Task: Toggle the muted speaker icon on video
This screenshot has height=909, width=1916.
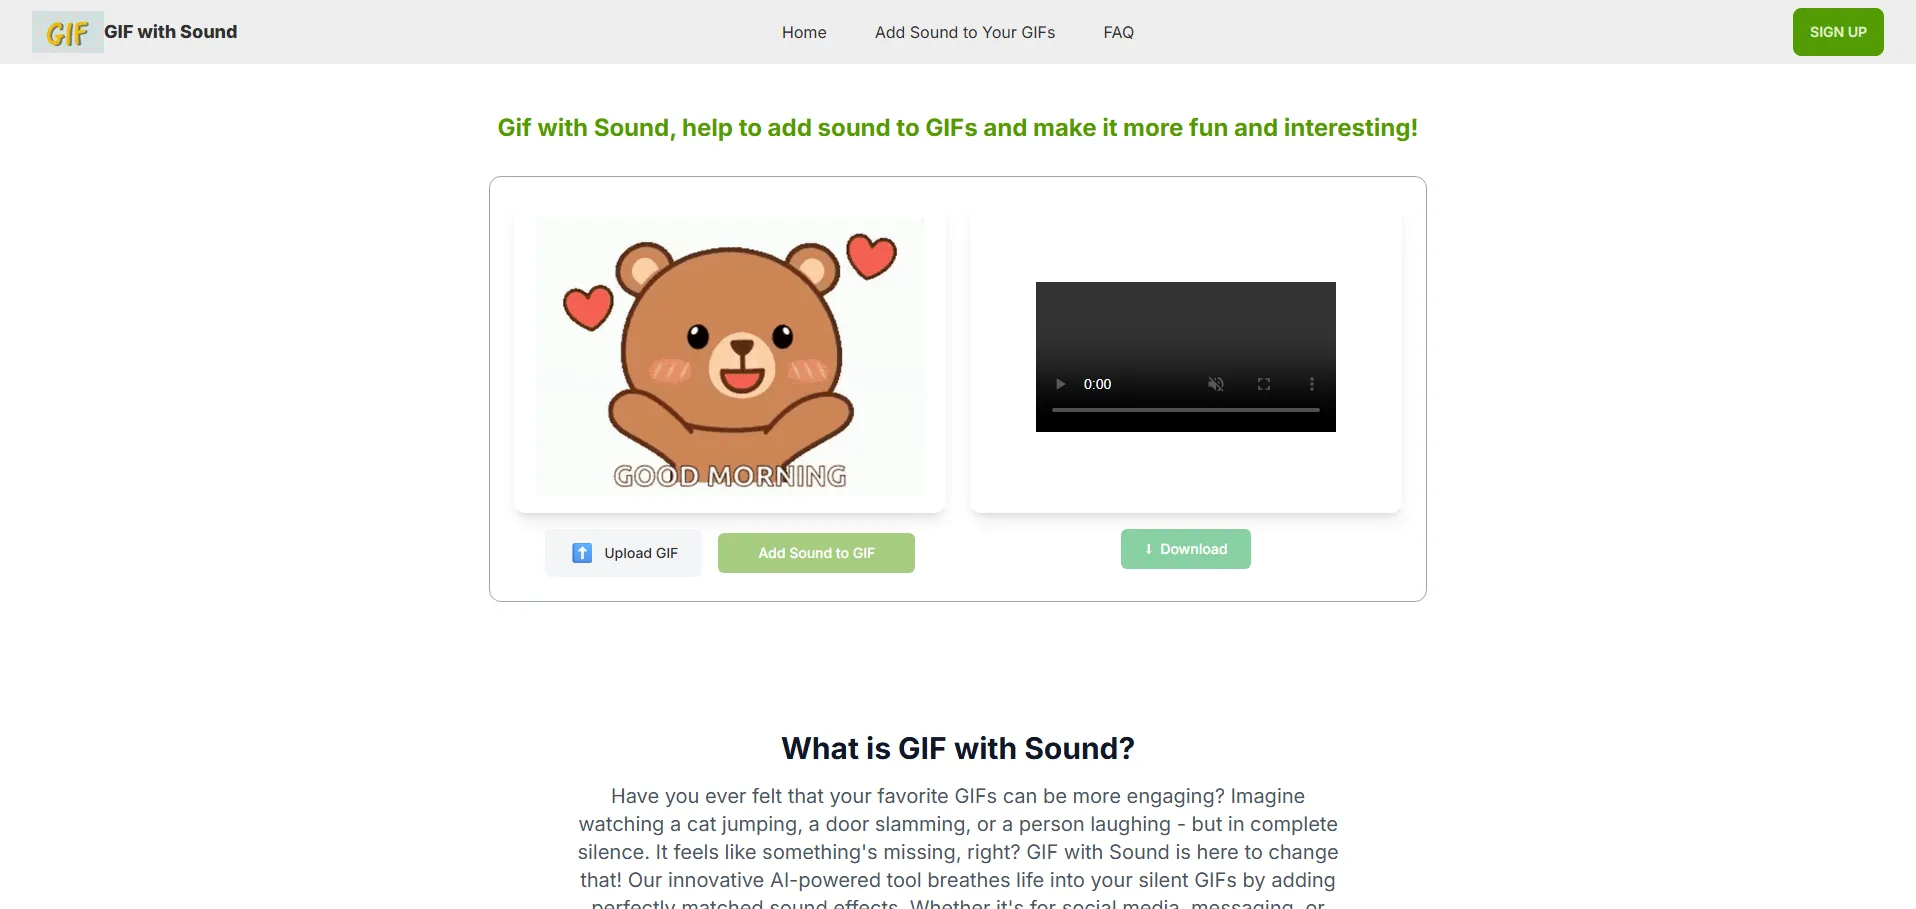Action: pos(1216,384)
